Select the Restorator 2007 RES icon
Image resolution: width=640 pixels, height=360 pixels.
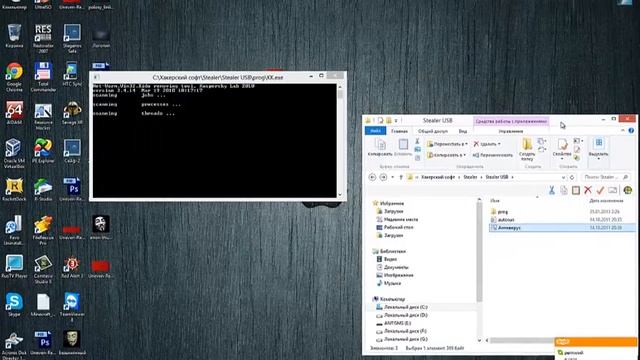tap(43, 38)
